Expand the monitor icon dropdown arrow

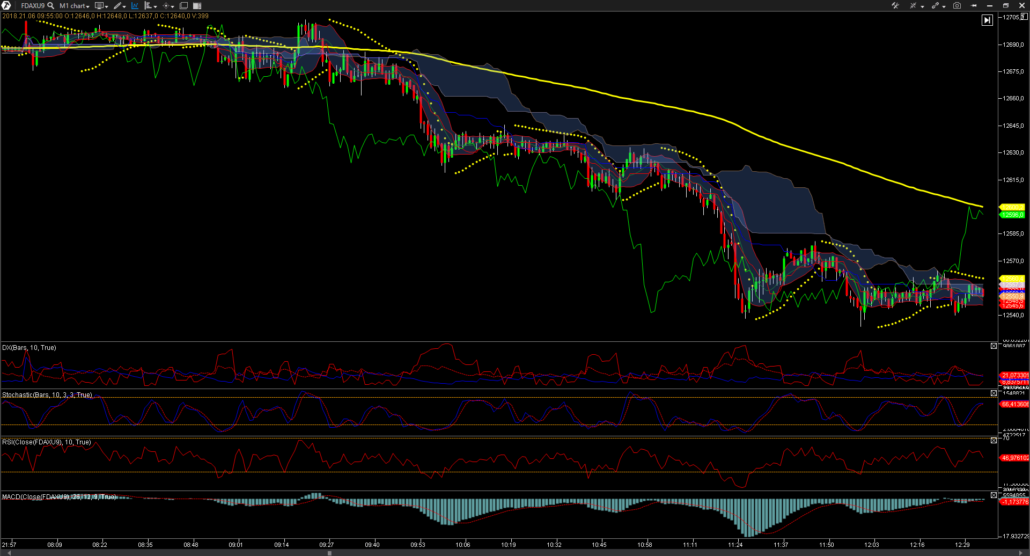coord(106,7)
